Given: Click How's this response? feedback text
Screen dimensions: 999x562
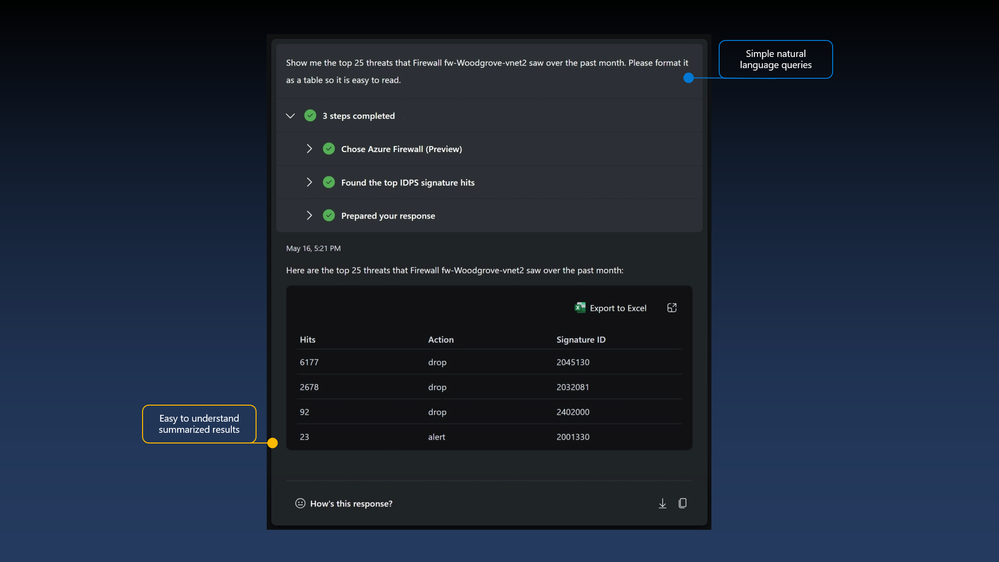Looking at the screenshot, I should pos(351,503).
